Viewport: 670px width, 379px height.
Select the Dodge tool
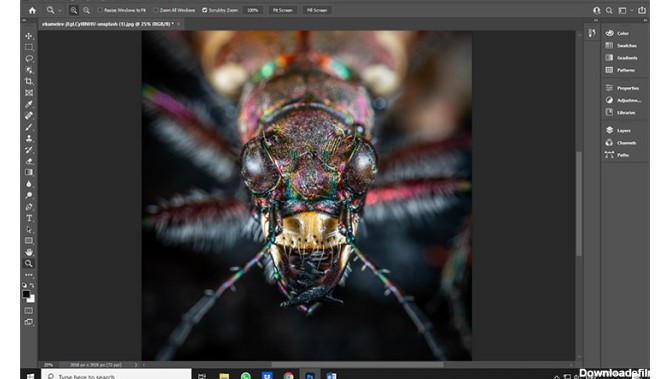(29, 195)
